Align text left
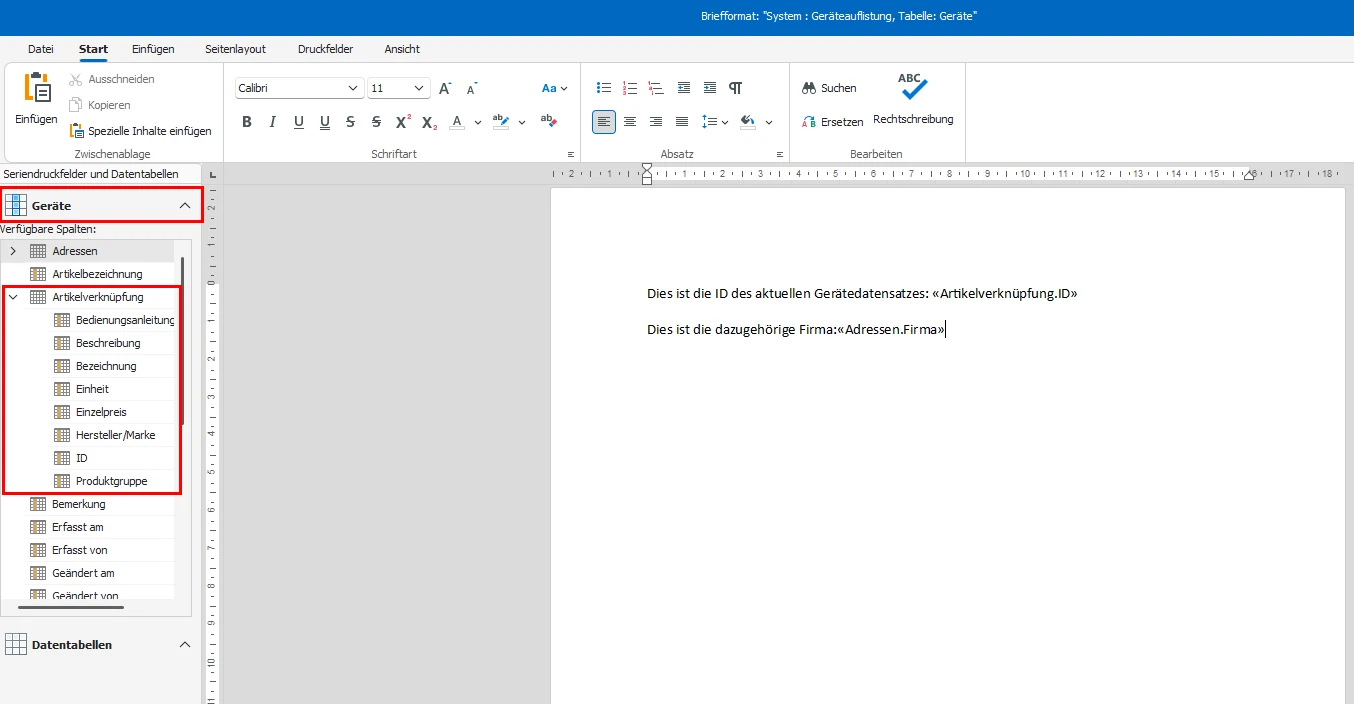The image size is (1354, 704). (604, 122)
